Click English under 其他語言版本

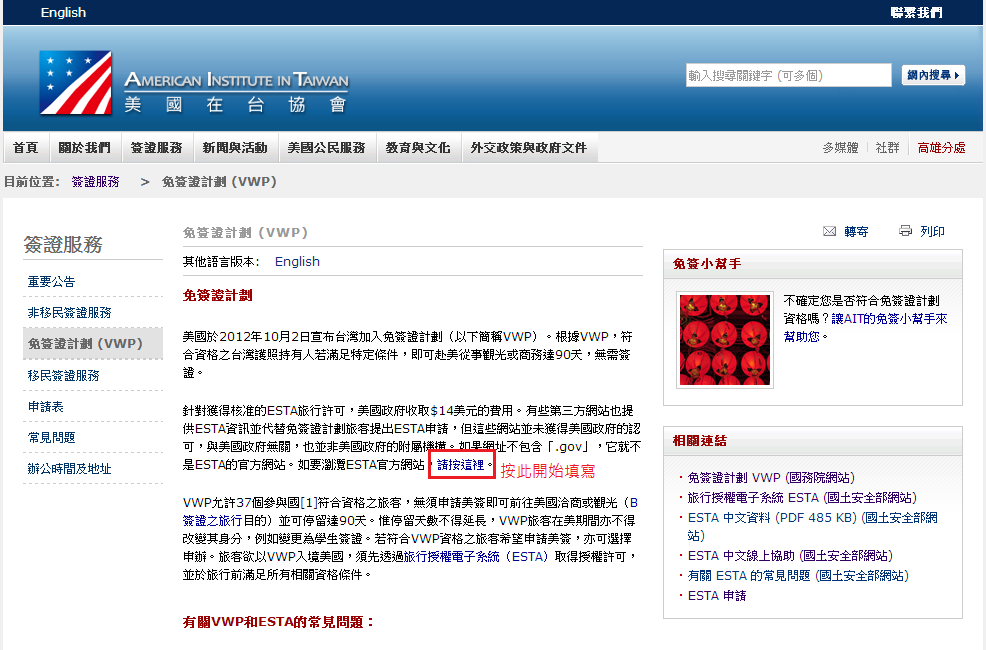coord(297,262)
